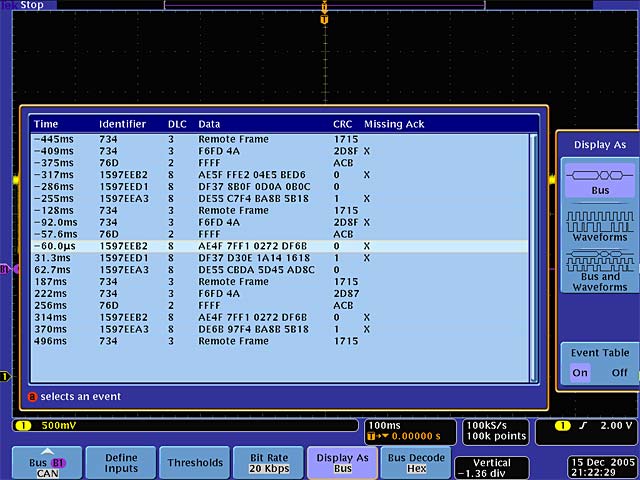Select the event row at 31.3ms

280,258
